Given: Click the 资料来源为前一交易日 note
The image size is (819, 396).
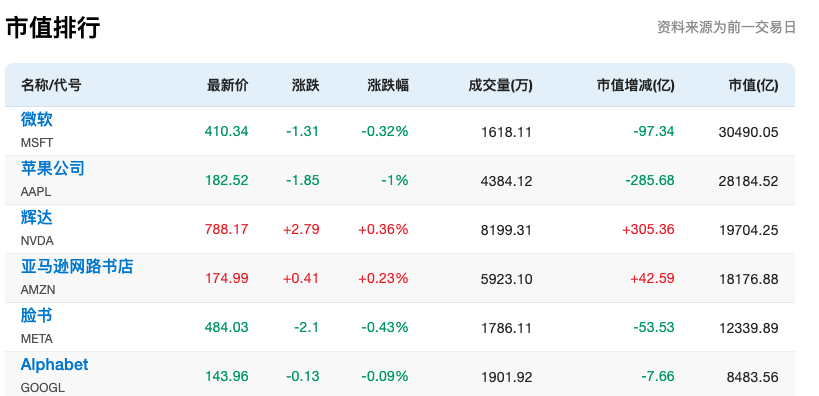Looking at the screenshot, I should click(x=726, y=27).
